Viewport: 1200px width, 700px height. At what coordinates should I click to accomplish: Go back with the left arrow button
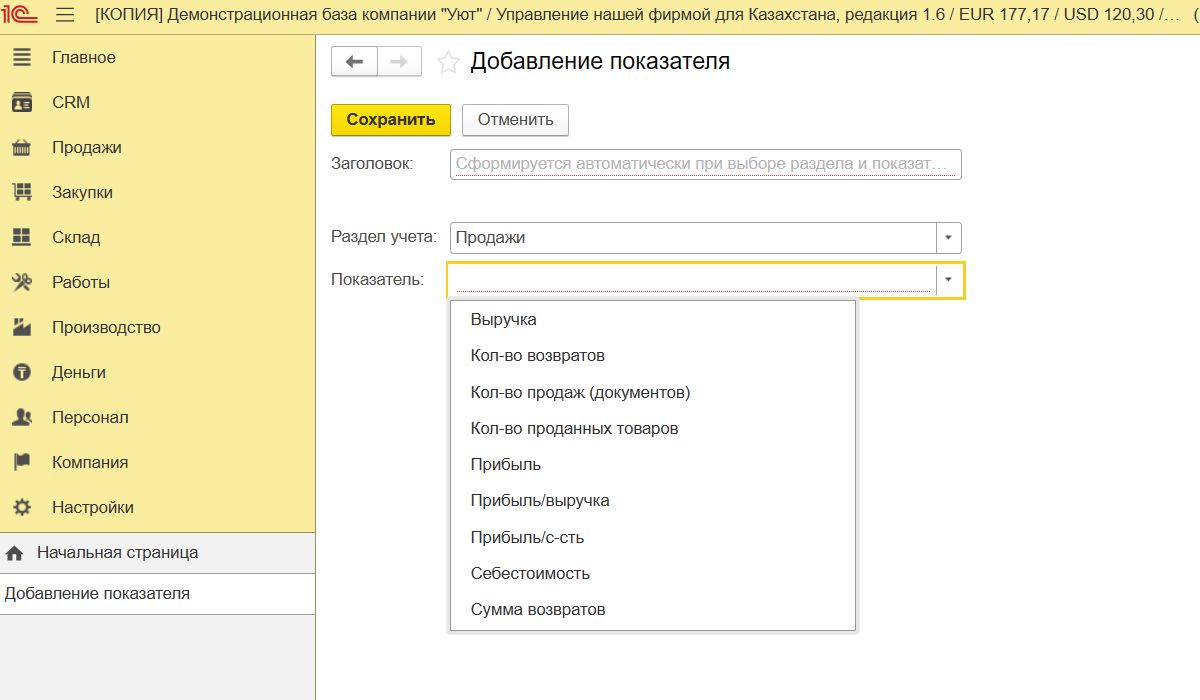pyautogui.click(x=354, y=62)
